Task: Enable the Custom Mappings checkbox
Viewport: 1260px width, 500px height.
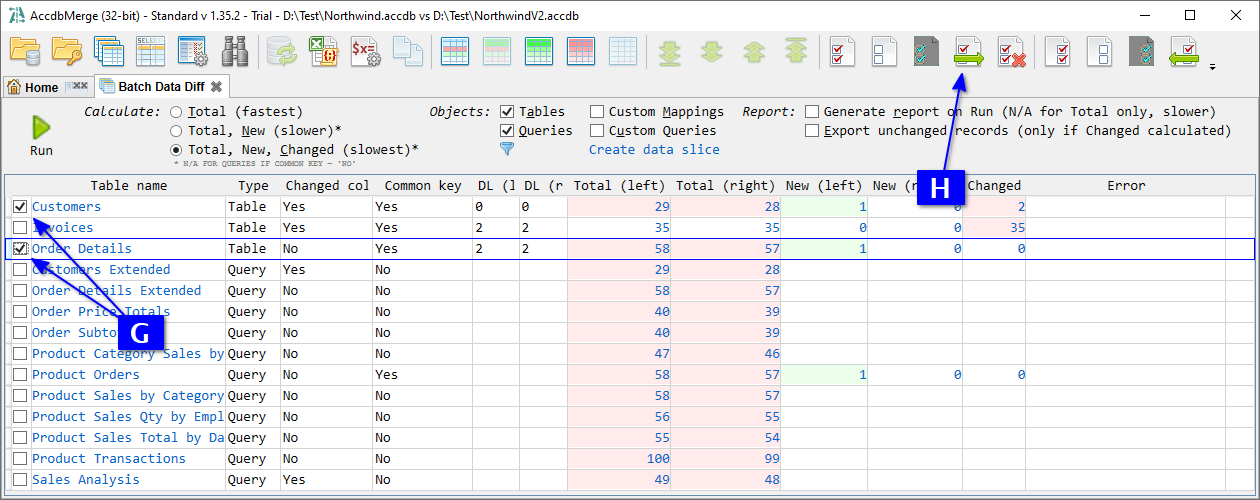Action: pos(597,112)
